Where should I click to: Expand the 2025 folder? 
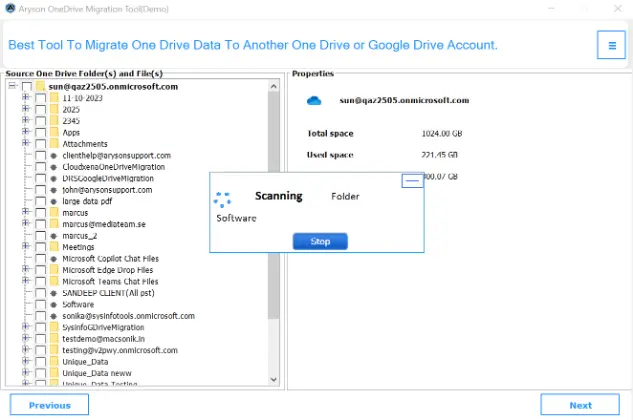coord(26,108)
